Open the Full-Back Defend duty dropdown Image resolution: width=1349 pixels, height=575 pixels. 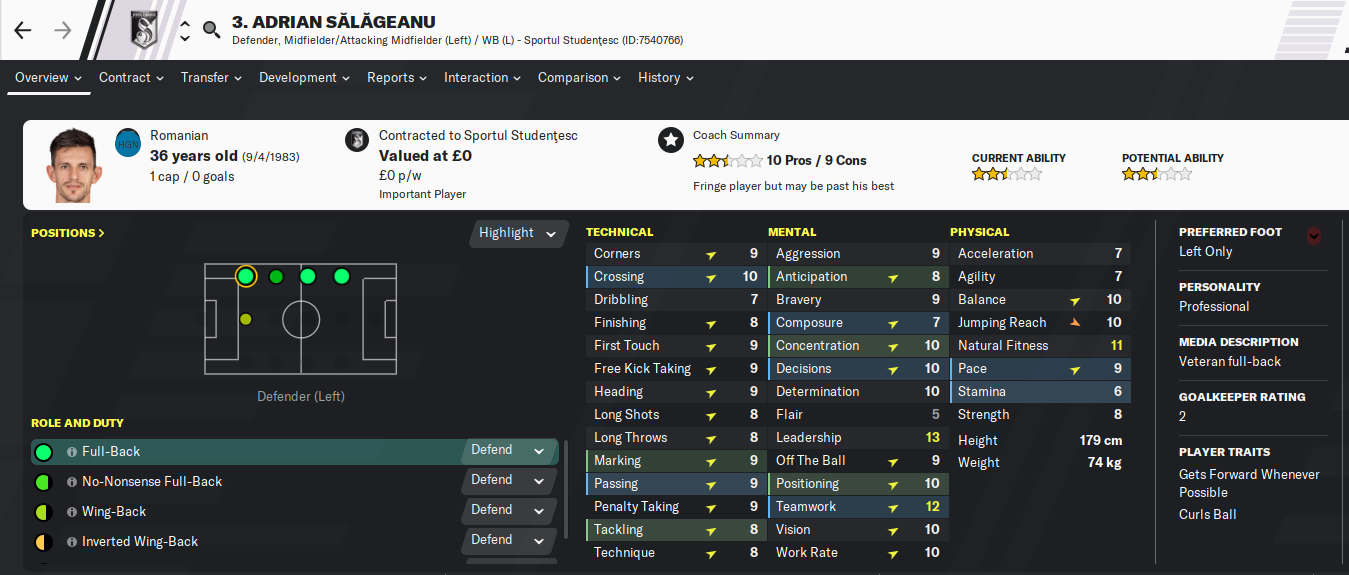click(509, 451)
